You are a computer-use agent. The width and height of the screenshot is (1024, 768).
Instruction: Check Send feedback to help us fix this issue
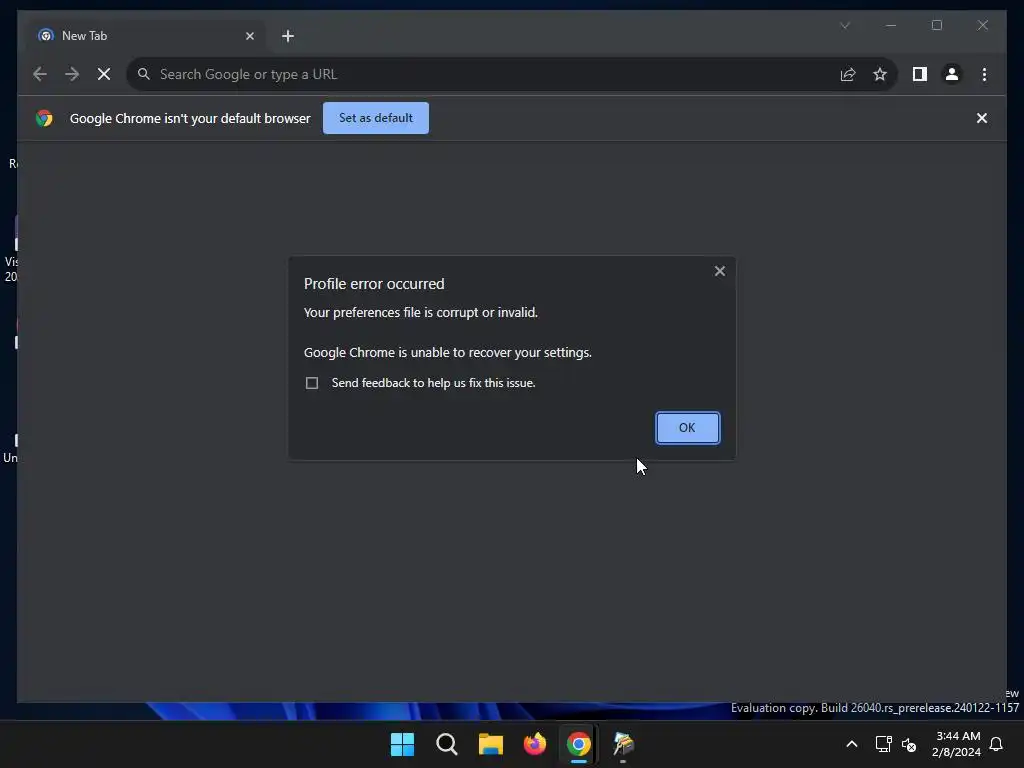click(x=312, y=383)
